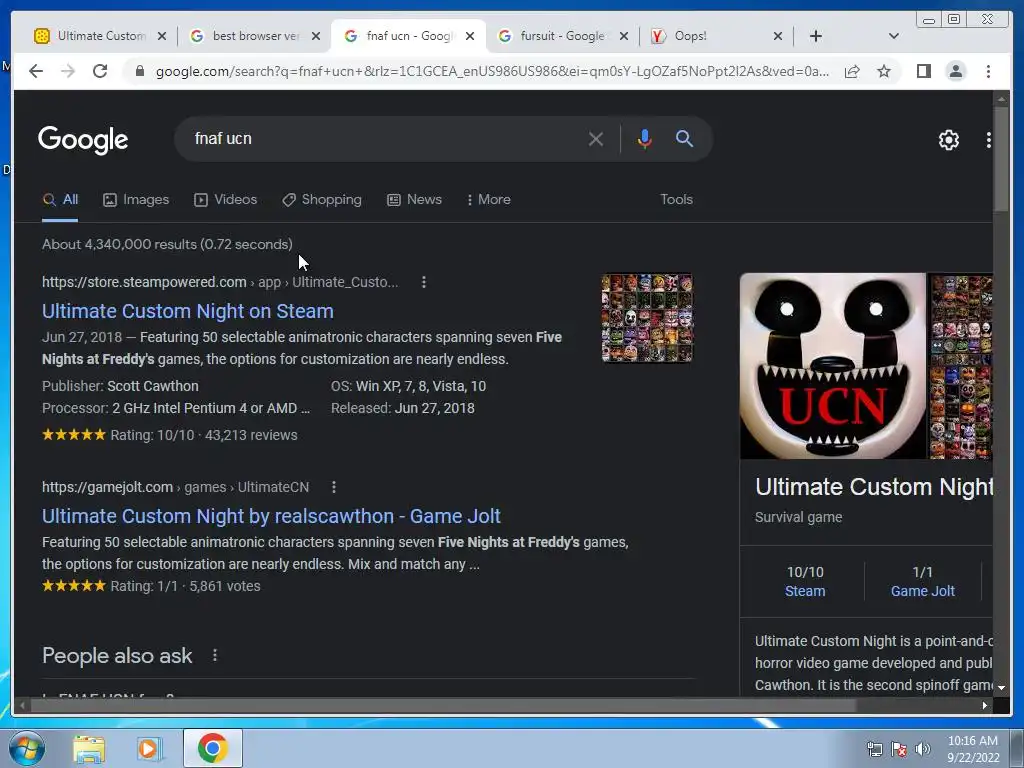Open the Windows Start button
The height and width of the screenshot is (768, 1024).
[27, 748]
